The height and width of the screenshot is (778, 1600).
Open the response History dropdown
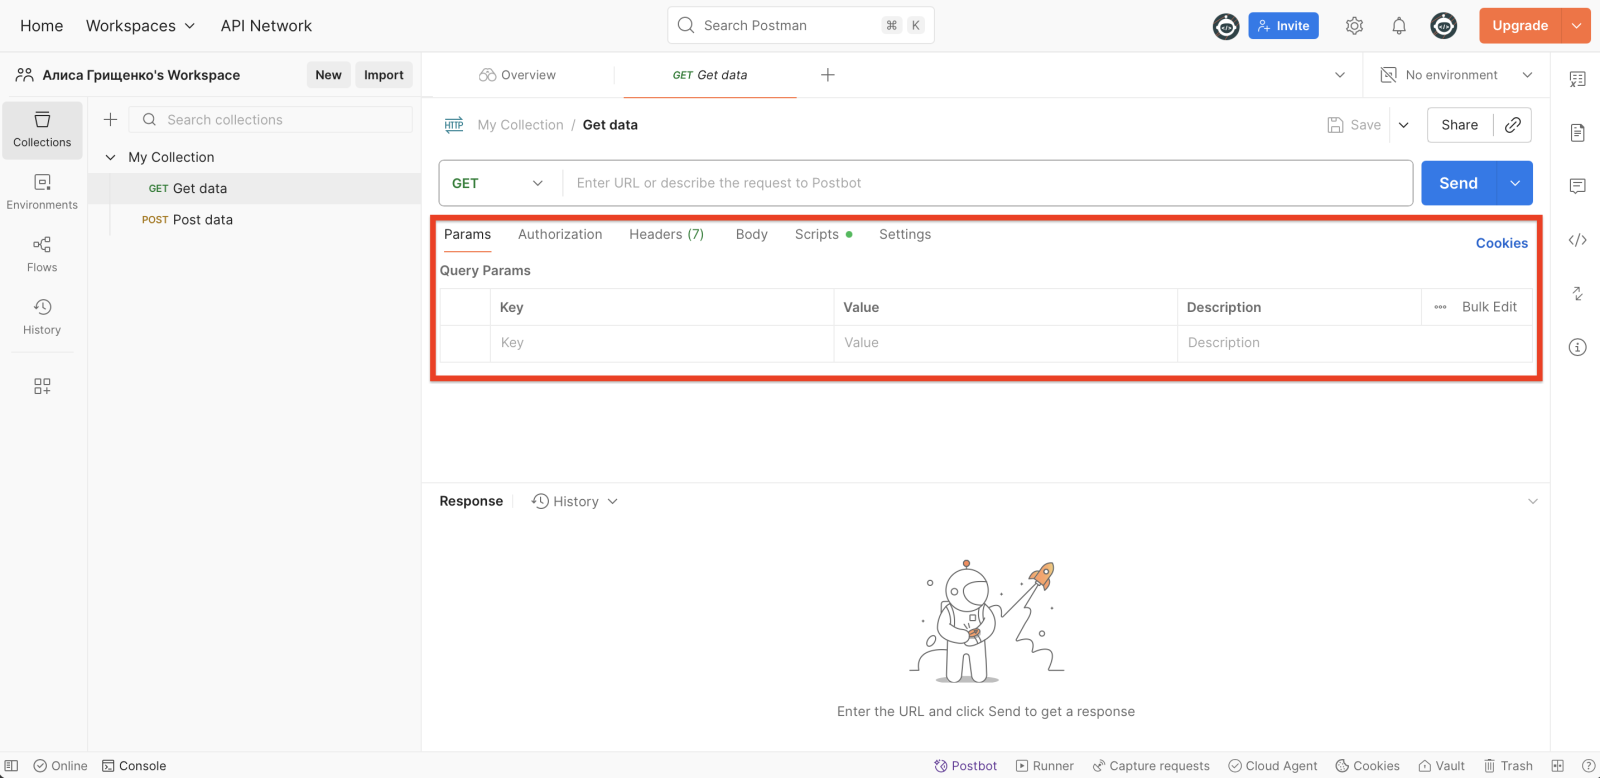click(x=575, y=501)
